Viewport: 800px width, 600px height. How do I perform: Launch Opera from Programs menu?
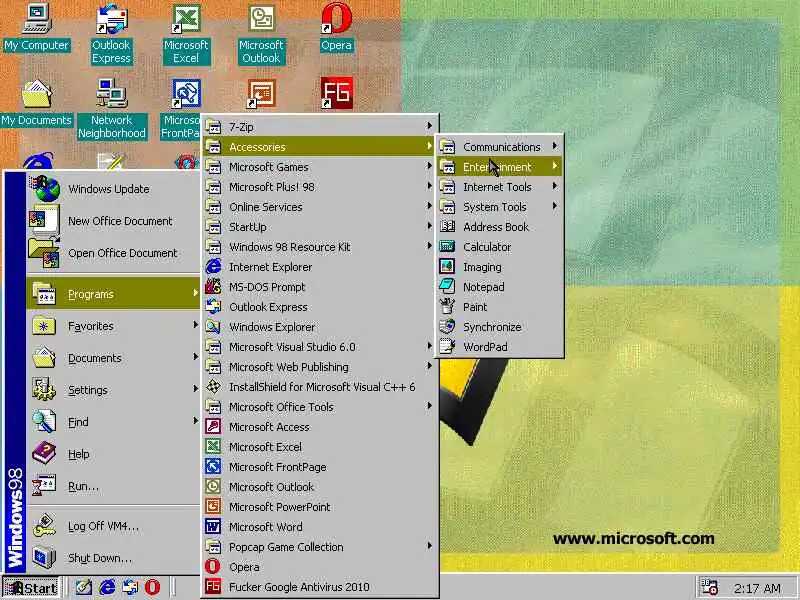[x=319, y=567]
